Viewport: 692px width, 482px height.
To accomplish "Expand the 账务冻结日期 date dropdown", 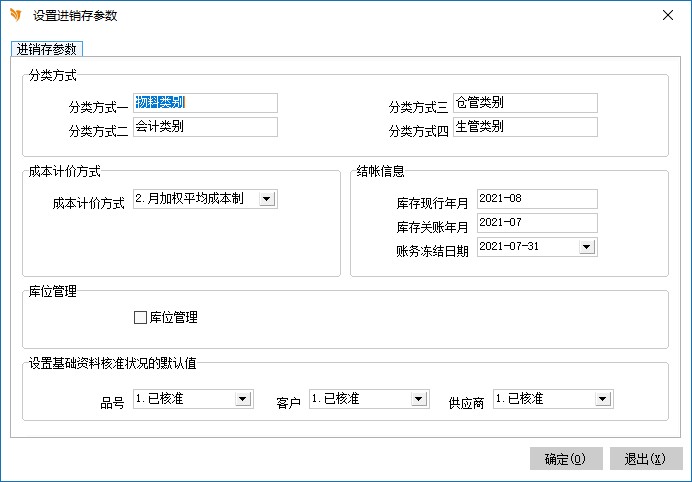I will pyautogui.click(x=586, y=247).
